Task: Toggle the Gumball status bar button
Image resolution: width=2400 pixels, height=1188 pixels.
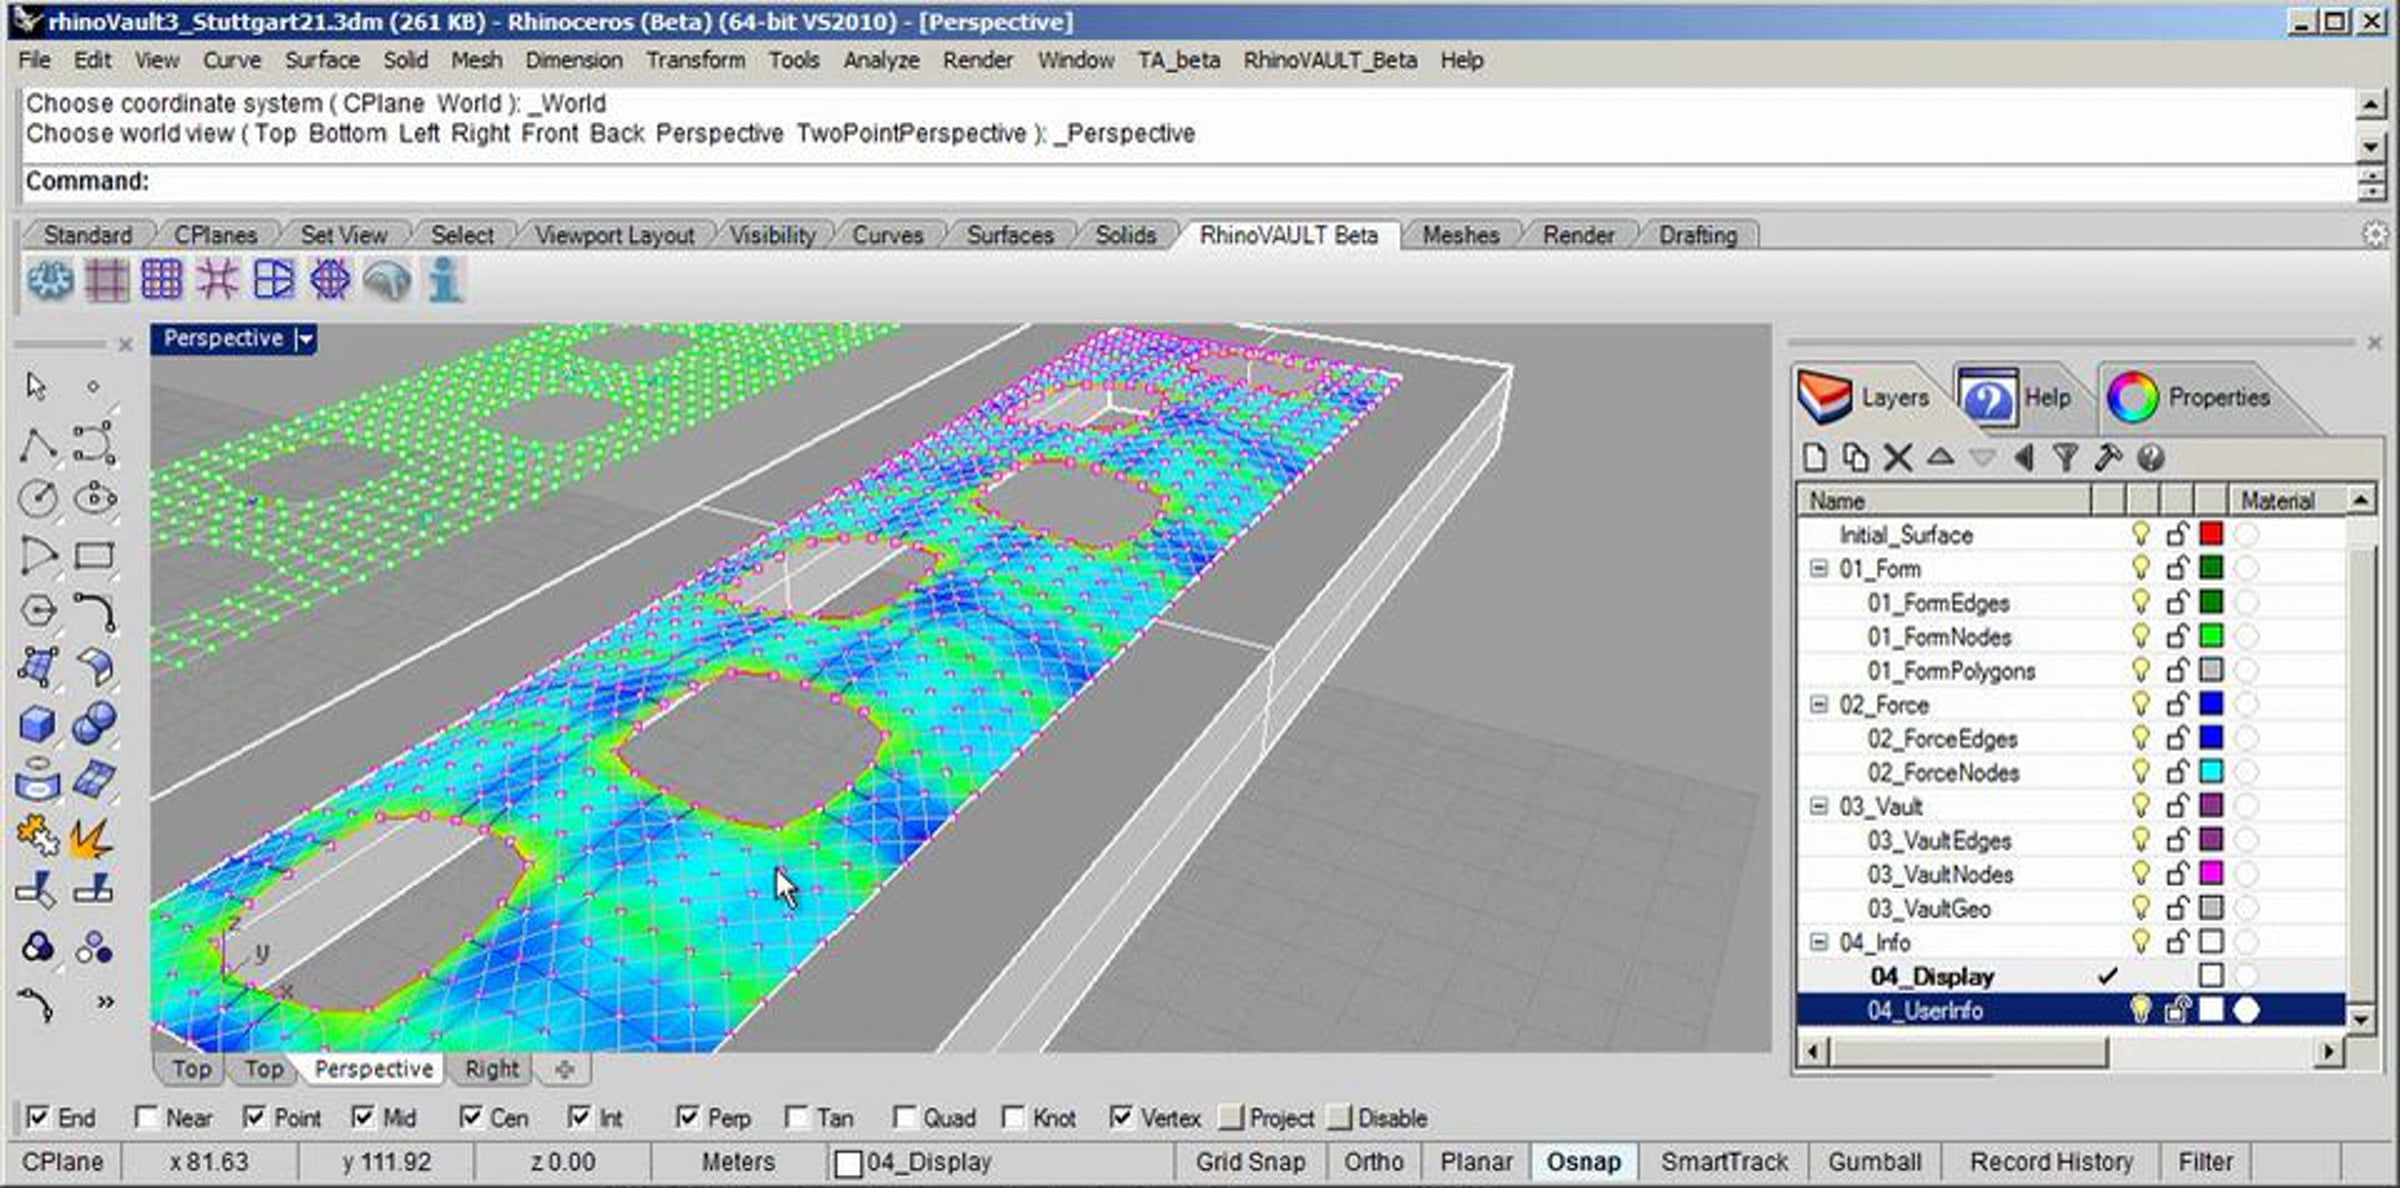Action: [x=1874, y=1162]
